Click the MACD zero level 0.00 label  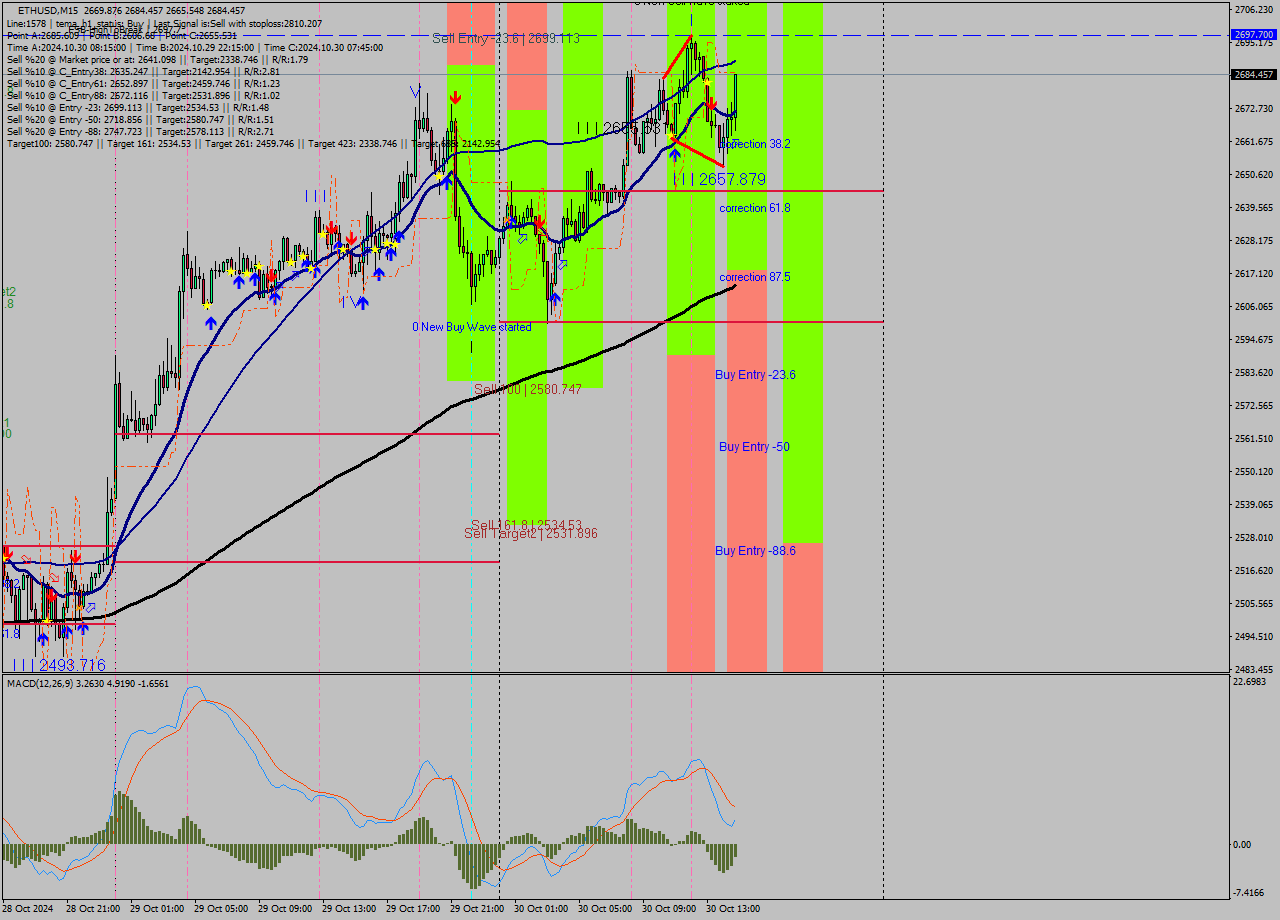pyautogui.click(x=1244, y=845)
